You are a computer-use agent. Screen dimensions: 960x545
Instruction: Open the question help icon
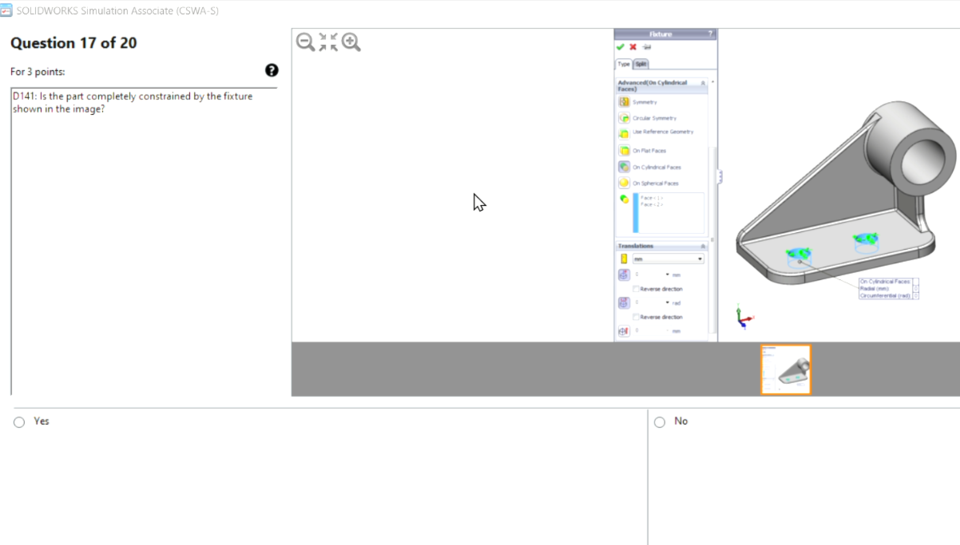click(272, 70)
